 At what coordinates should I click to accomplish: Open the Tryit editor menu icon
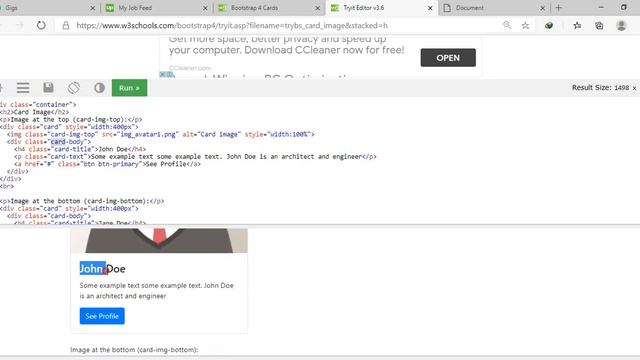(23, 88)
